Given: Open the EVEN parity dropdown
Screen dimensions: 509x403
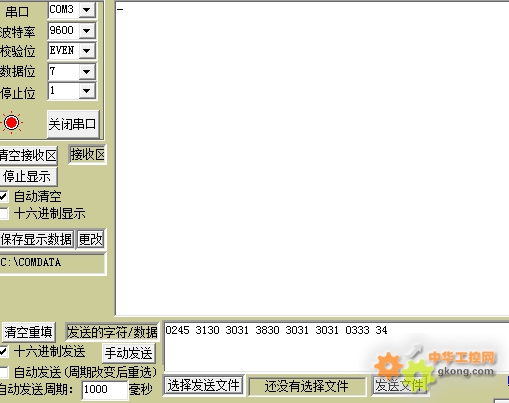Looking at the screenshot, I should click(x=87, y=51).
